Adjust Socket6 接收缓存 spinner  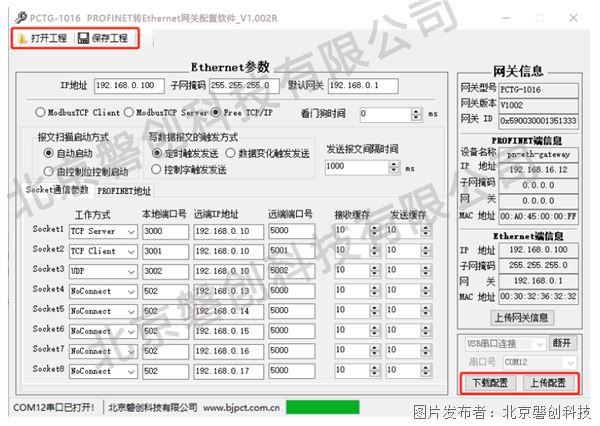pyautogui.click(x=374, y=330)
